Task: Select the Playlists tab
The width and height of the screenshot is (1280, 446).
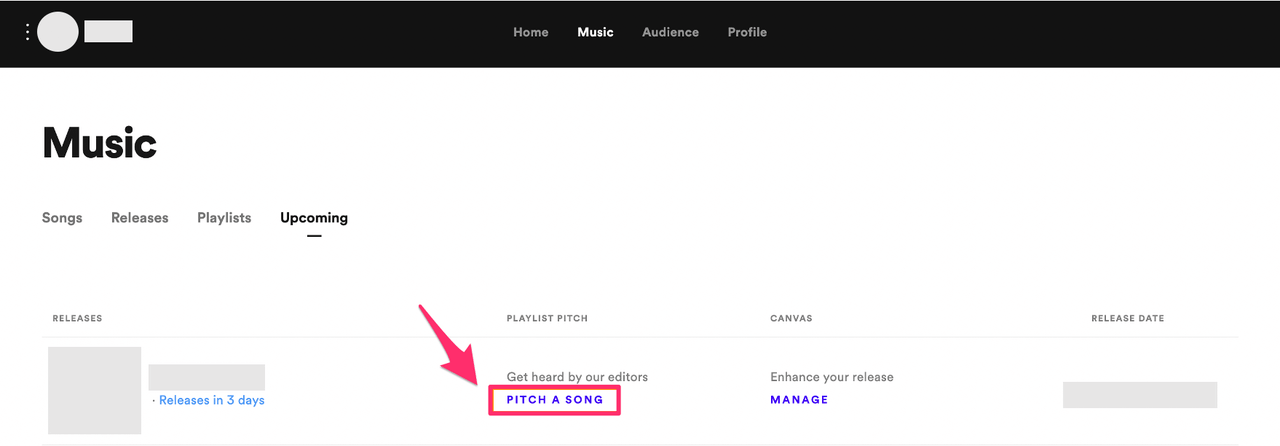Action: tap(224, 218)
